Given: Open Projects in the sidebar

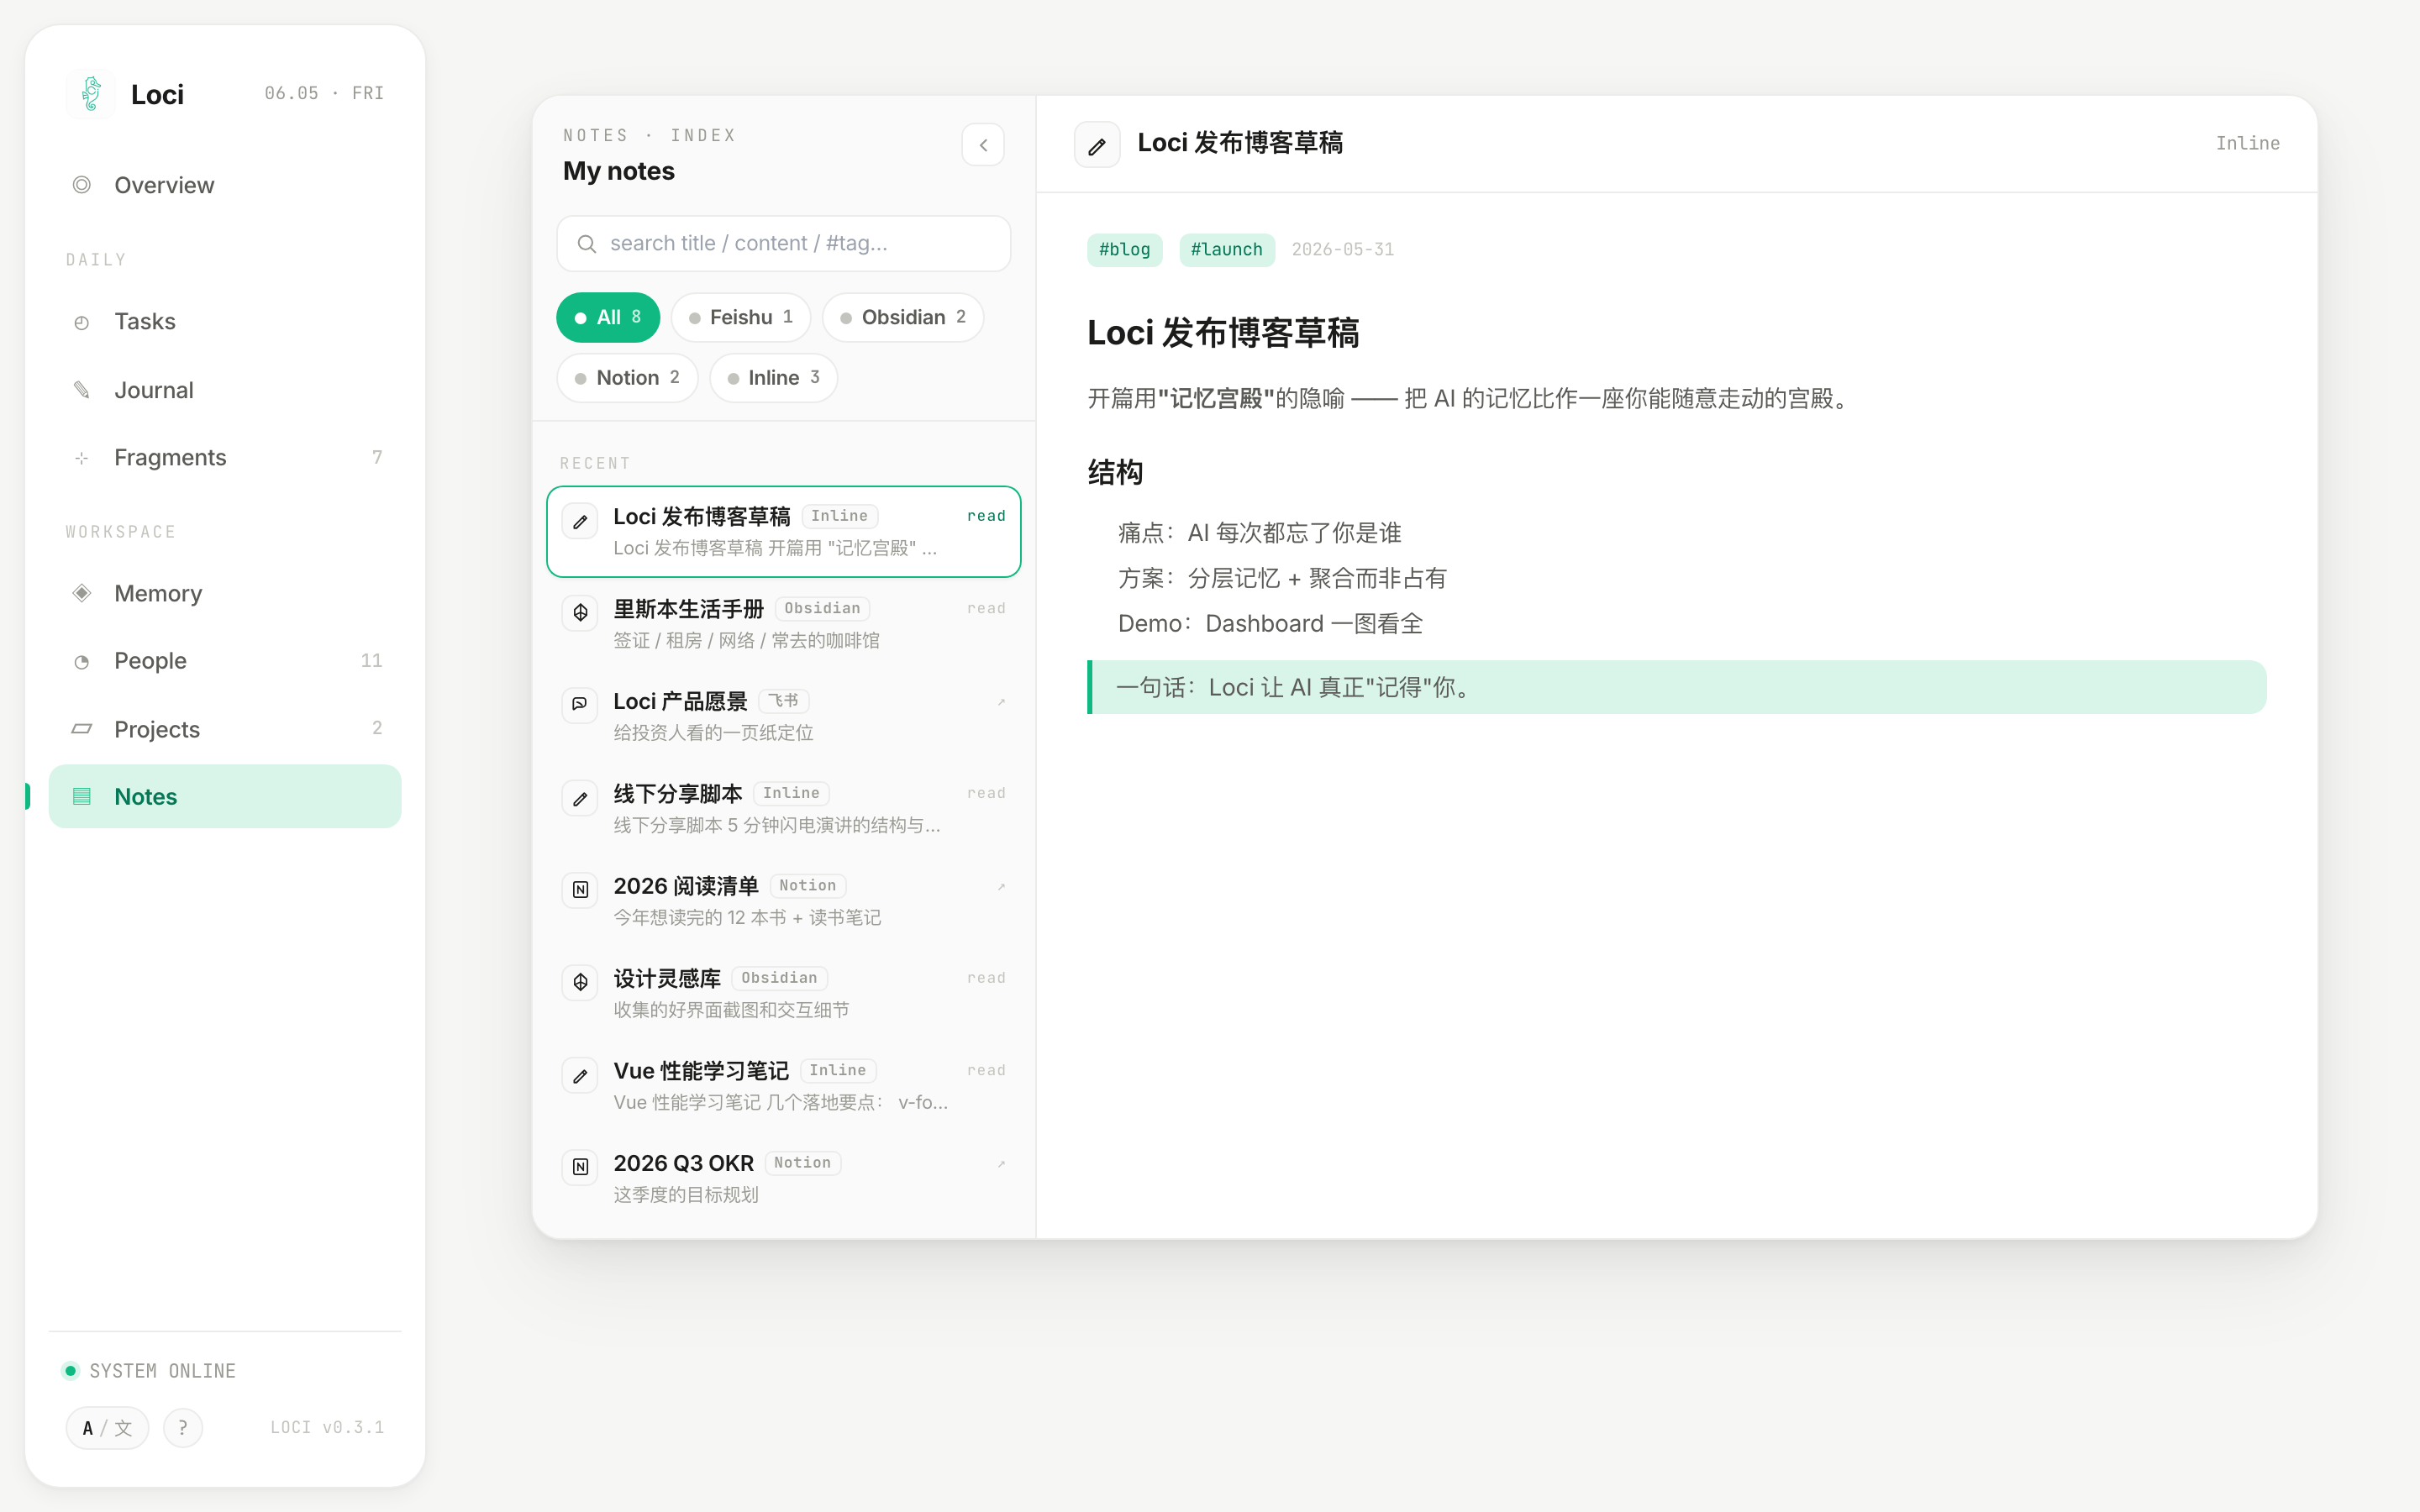Looking at the screenshot, I should pyautogui.click(x=225, y=729).
